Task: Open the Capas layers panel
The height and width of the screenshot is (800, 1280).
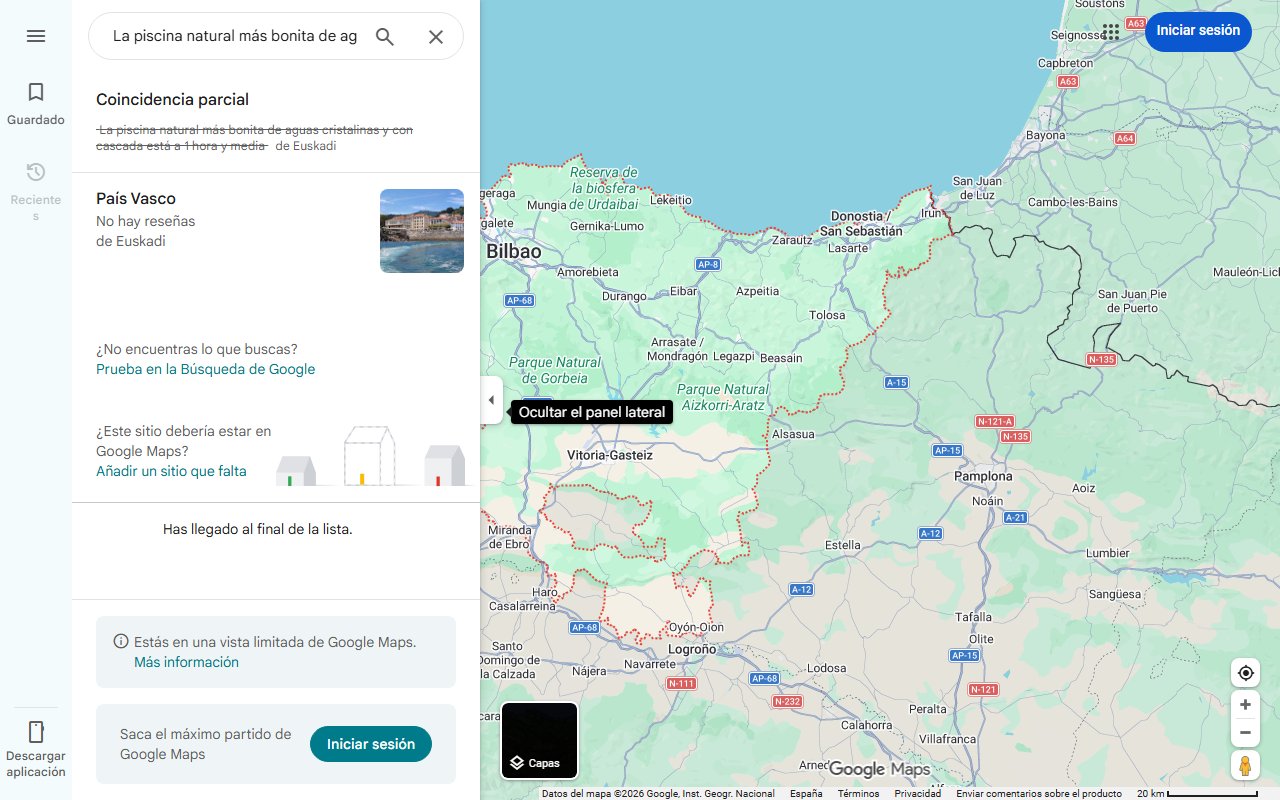Action: pyautogui.click(x=539, y=740)
